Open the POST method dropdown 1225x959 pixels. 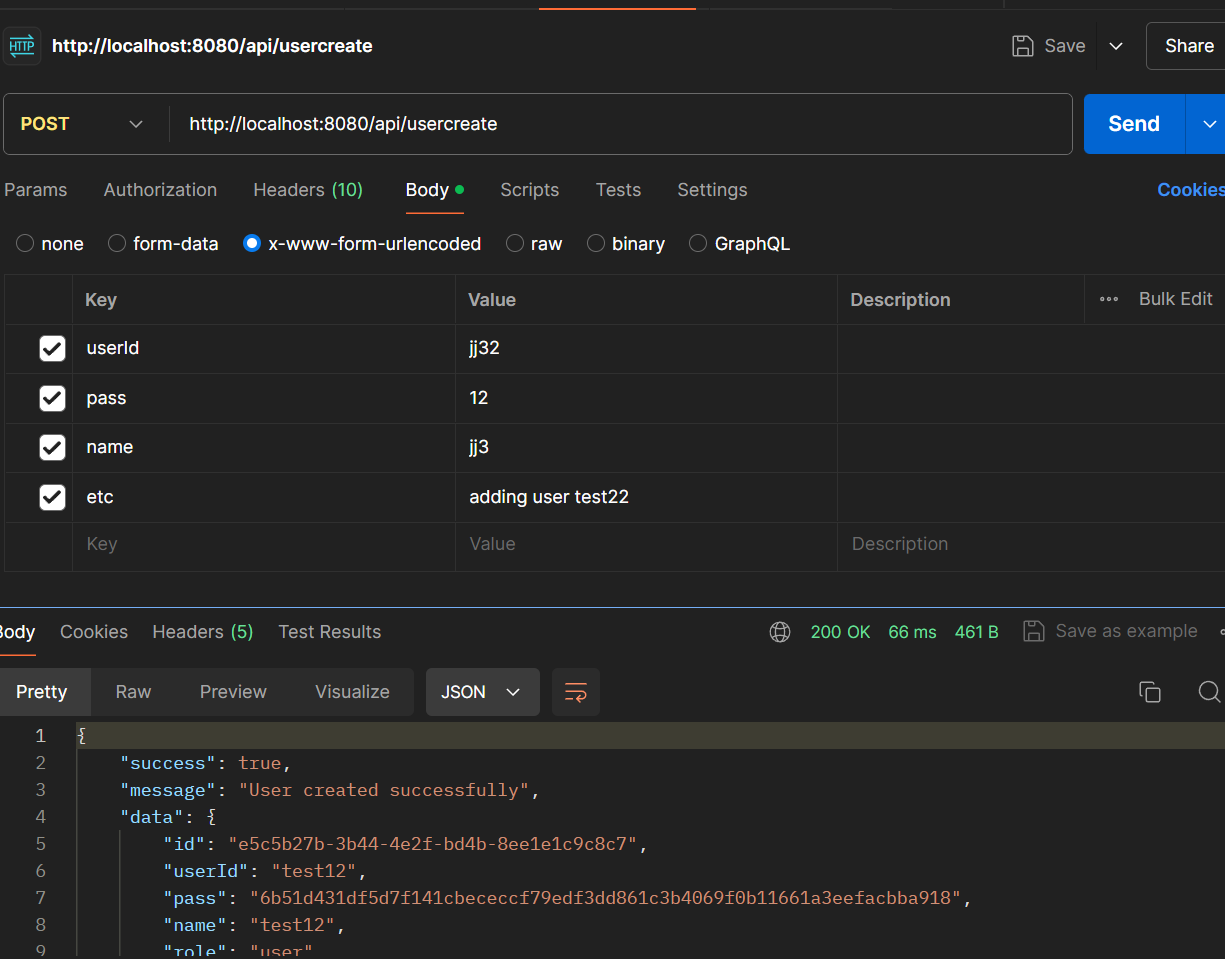[82, 124]
